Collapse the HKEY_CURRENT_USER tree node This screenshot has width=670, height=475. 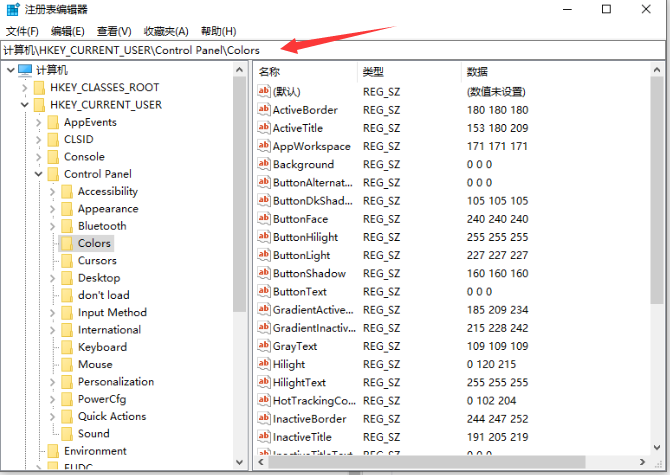coord(23,105)
